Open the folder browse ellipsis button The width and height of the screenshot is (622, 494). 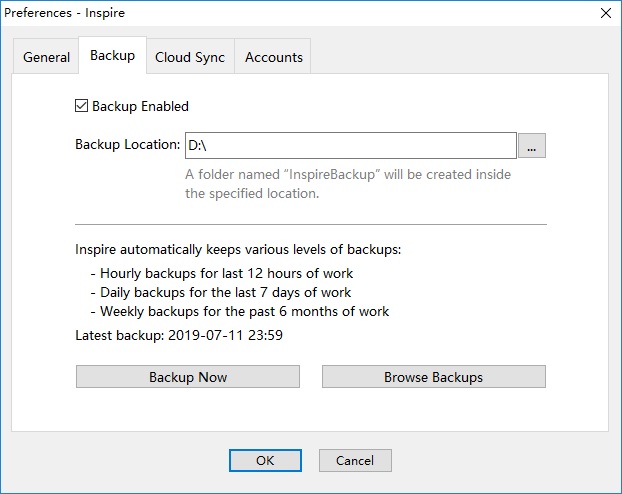(532, 146)
